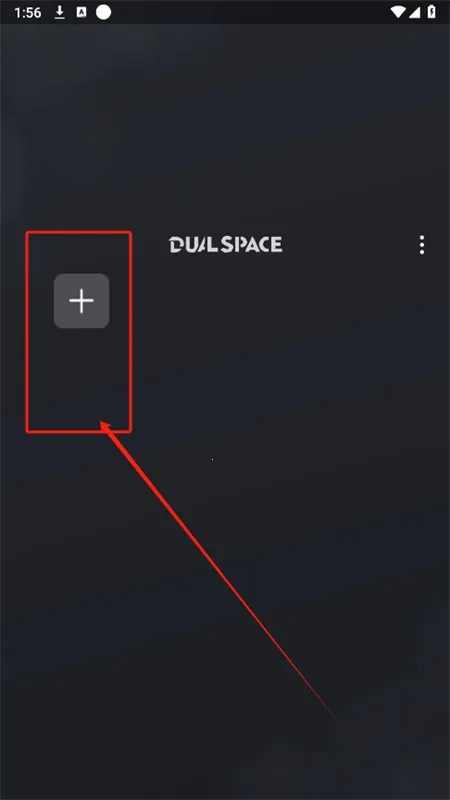Click the thin tail end of red arrow
450x800 pixels.
332,714
